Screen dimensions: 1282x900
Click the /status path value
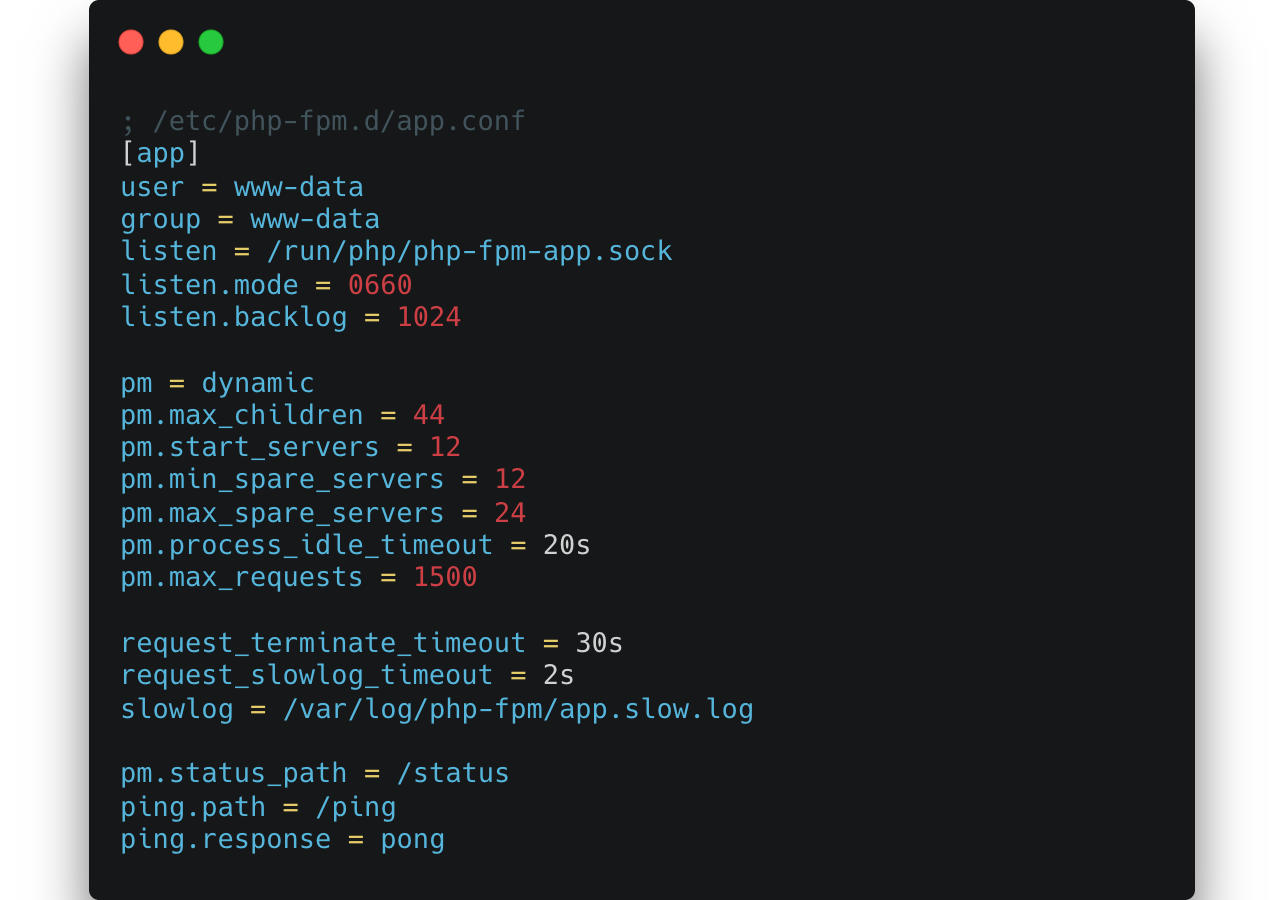coord(453,774)
